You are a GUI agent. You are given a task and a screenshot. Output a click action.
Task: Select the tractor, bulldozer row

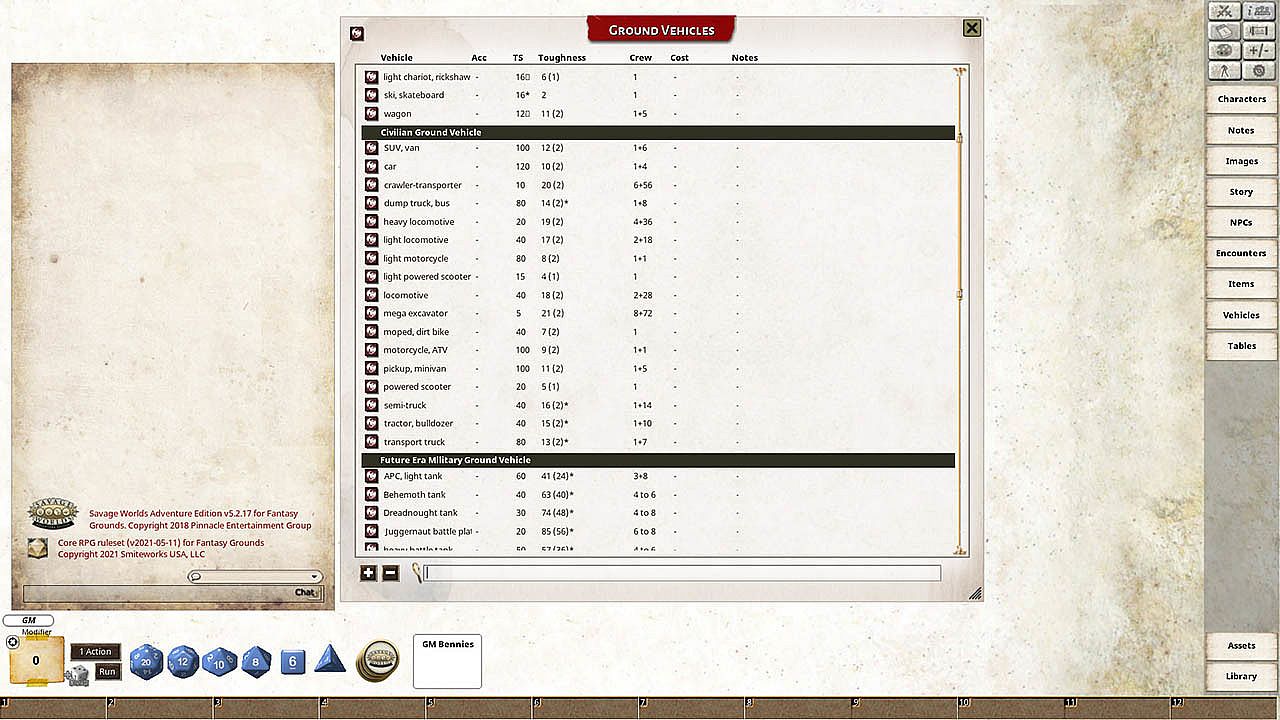[658, 423]
